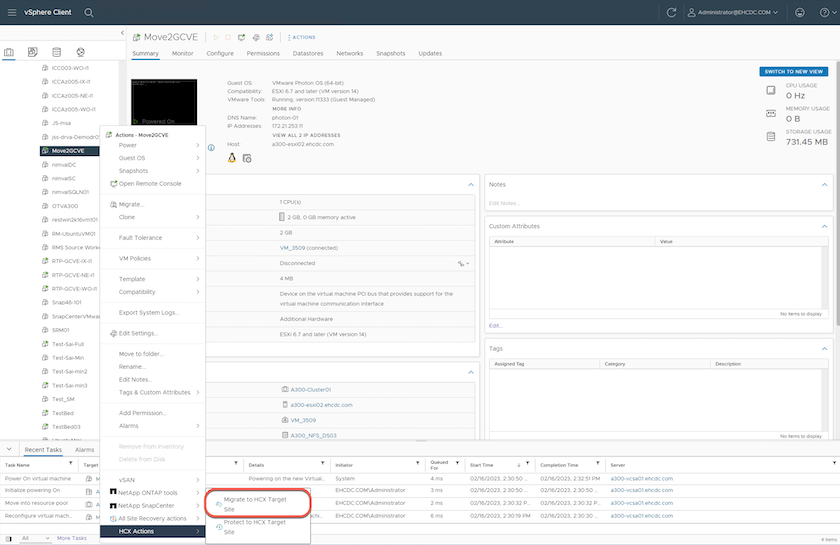
Task: Open the Administrator@EHCDC.COM user dropdown
Action: coord(734,12)
